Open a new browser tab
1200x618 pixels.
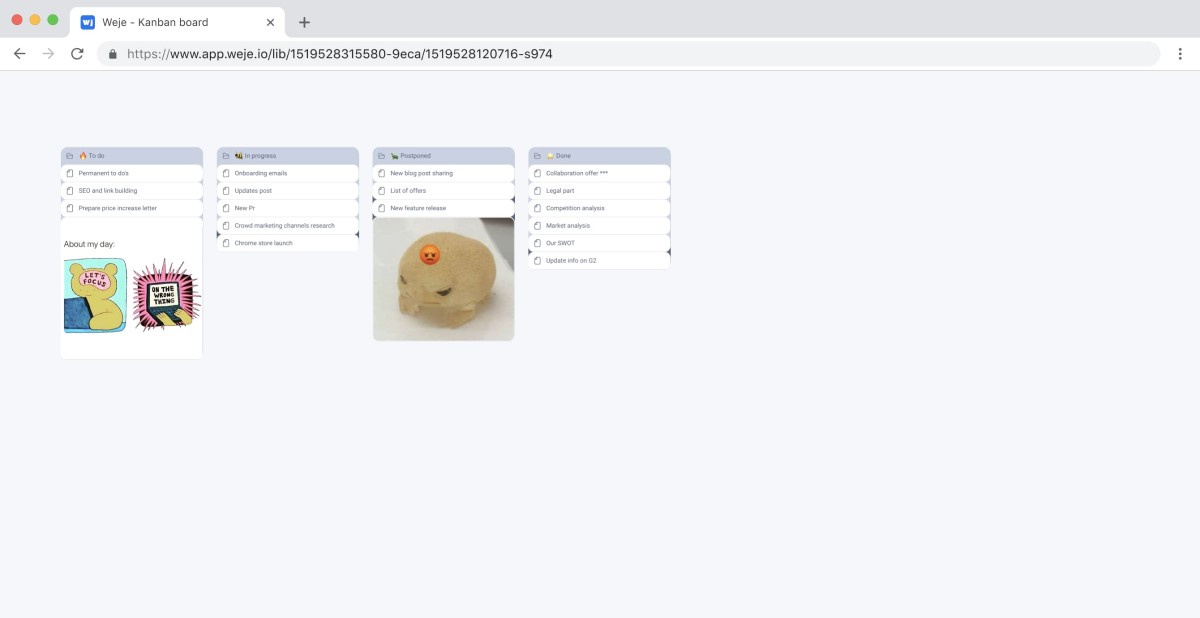click(305, 22)
